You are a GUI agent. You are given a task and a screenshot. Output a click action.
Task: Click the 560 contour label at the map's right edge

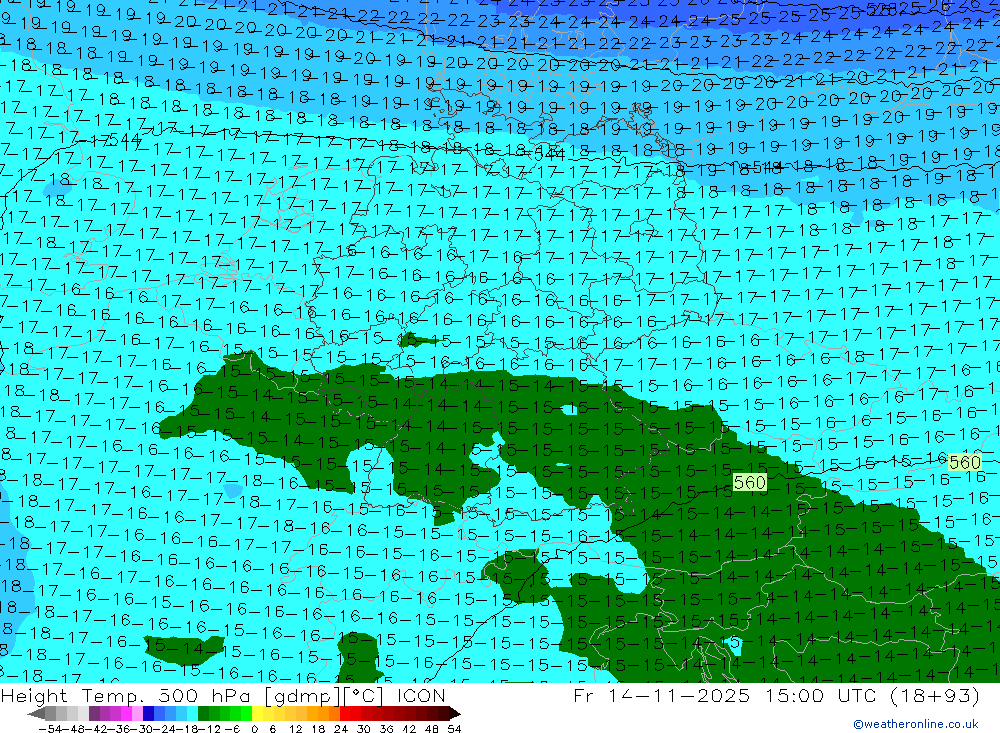pyautogui.click(x=965, y=462)
